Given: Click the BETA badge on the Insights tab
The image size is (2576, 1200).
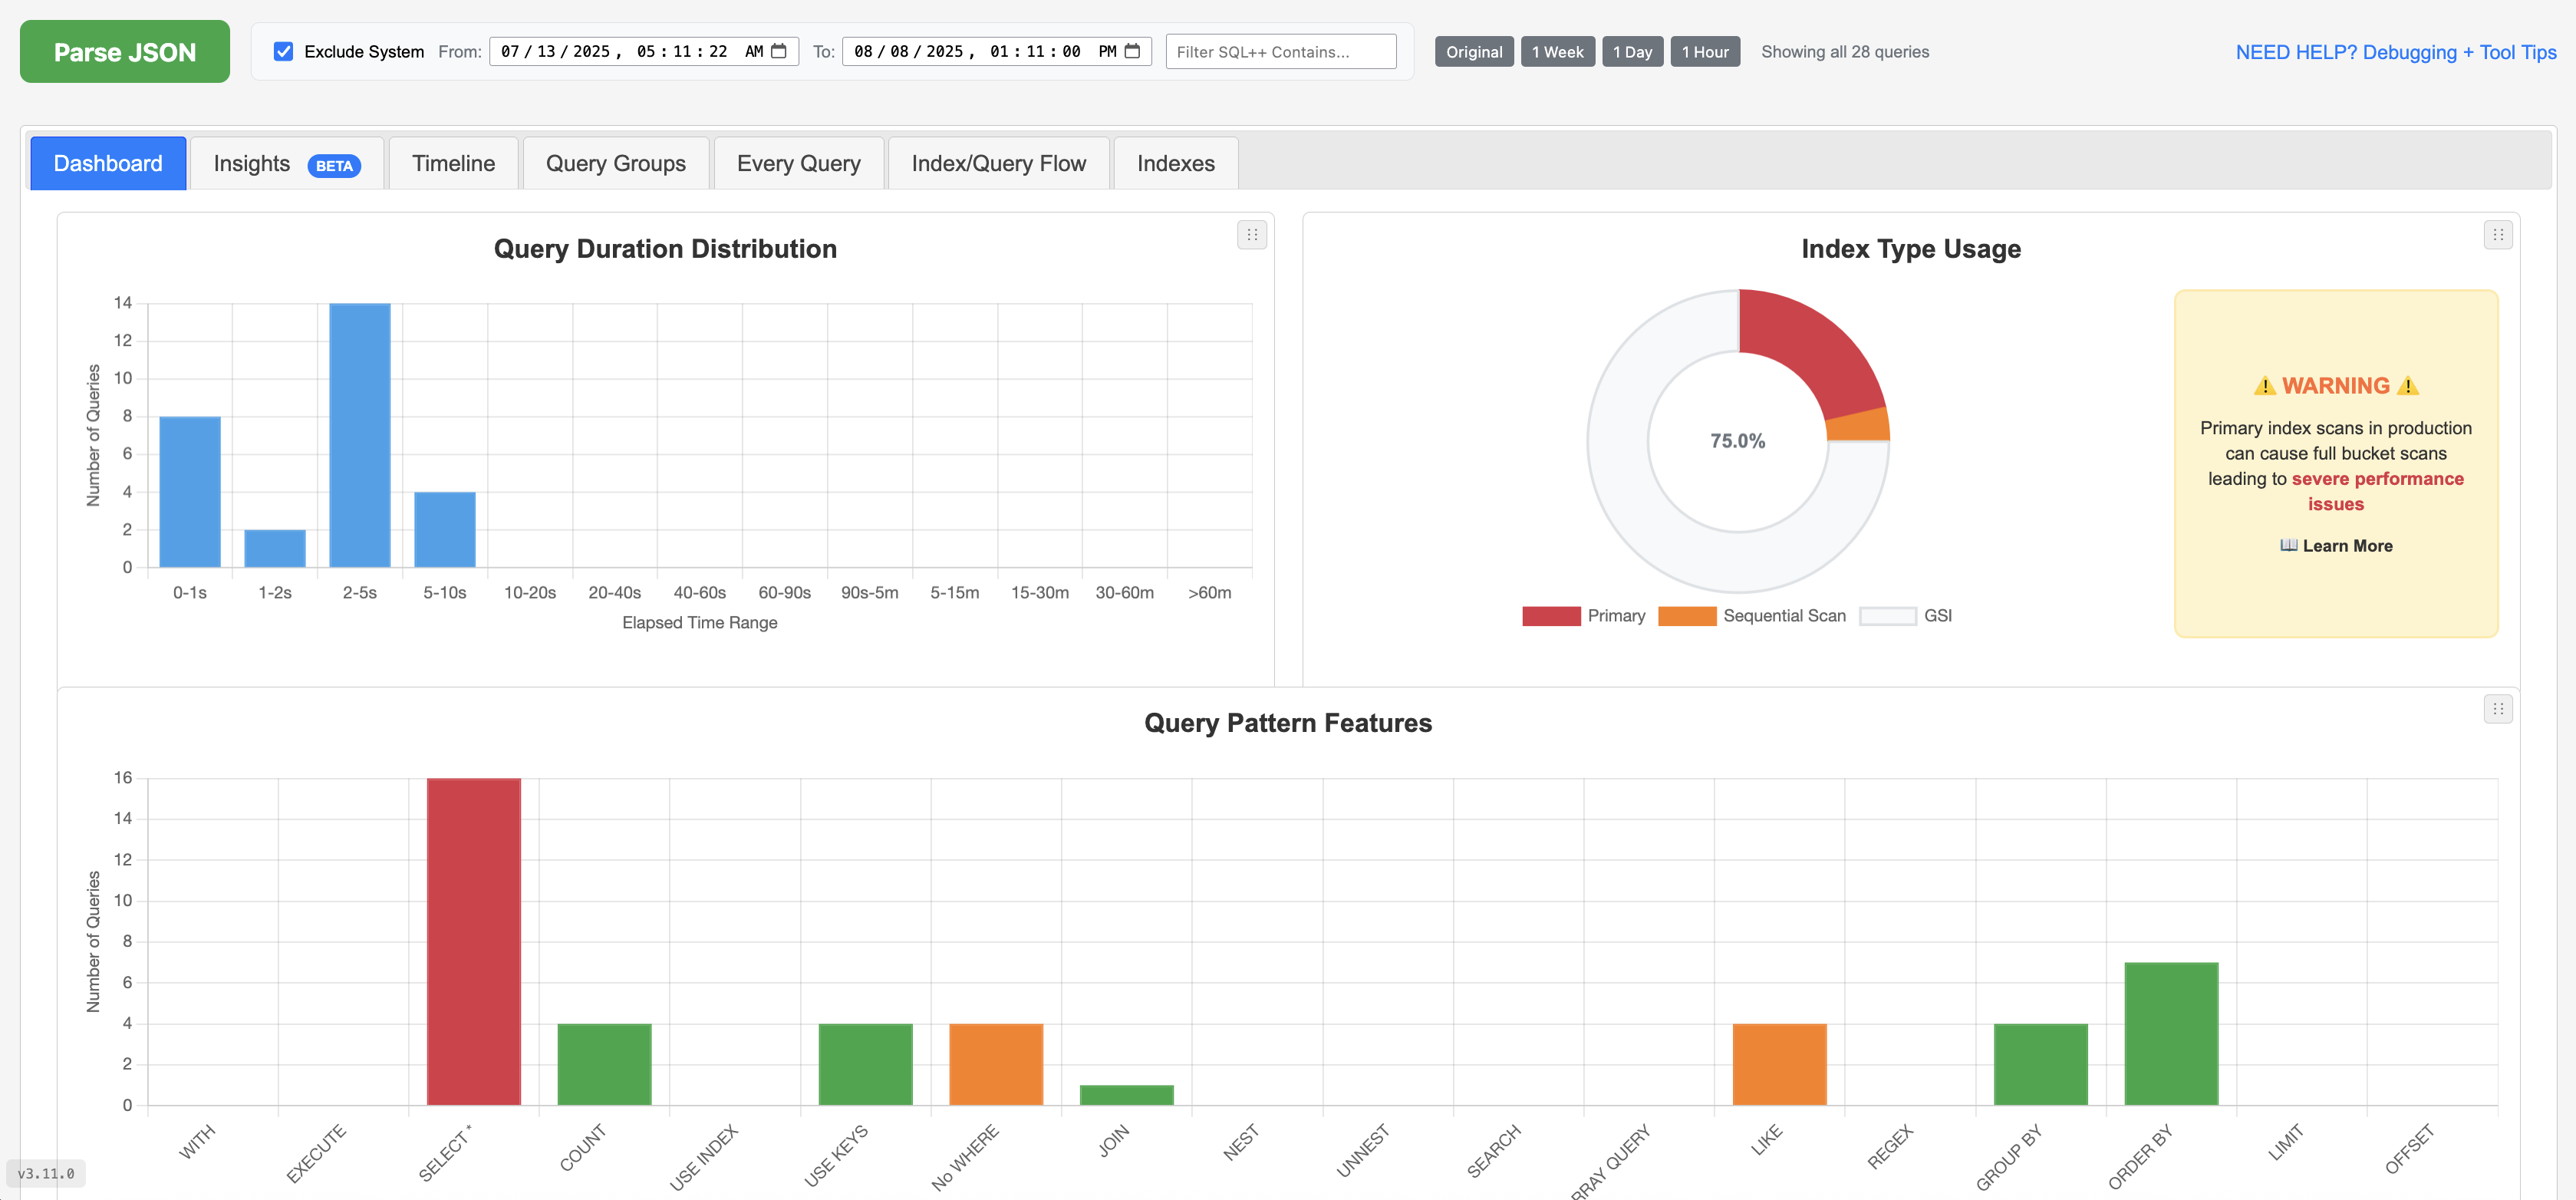Looking at the screenshot, I should coord(334,166).
